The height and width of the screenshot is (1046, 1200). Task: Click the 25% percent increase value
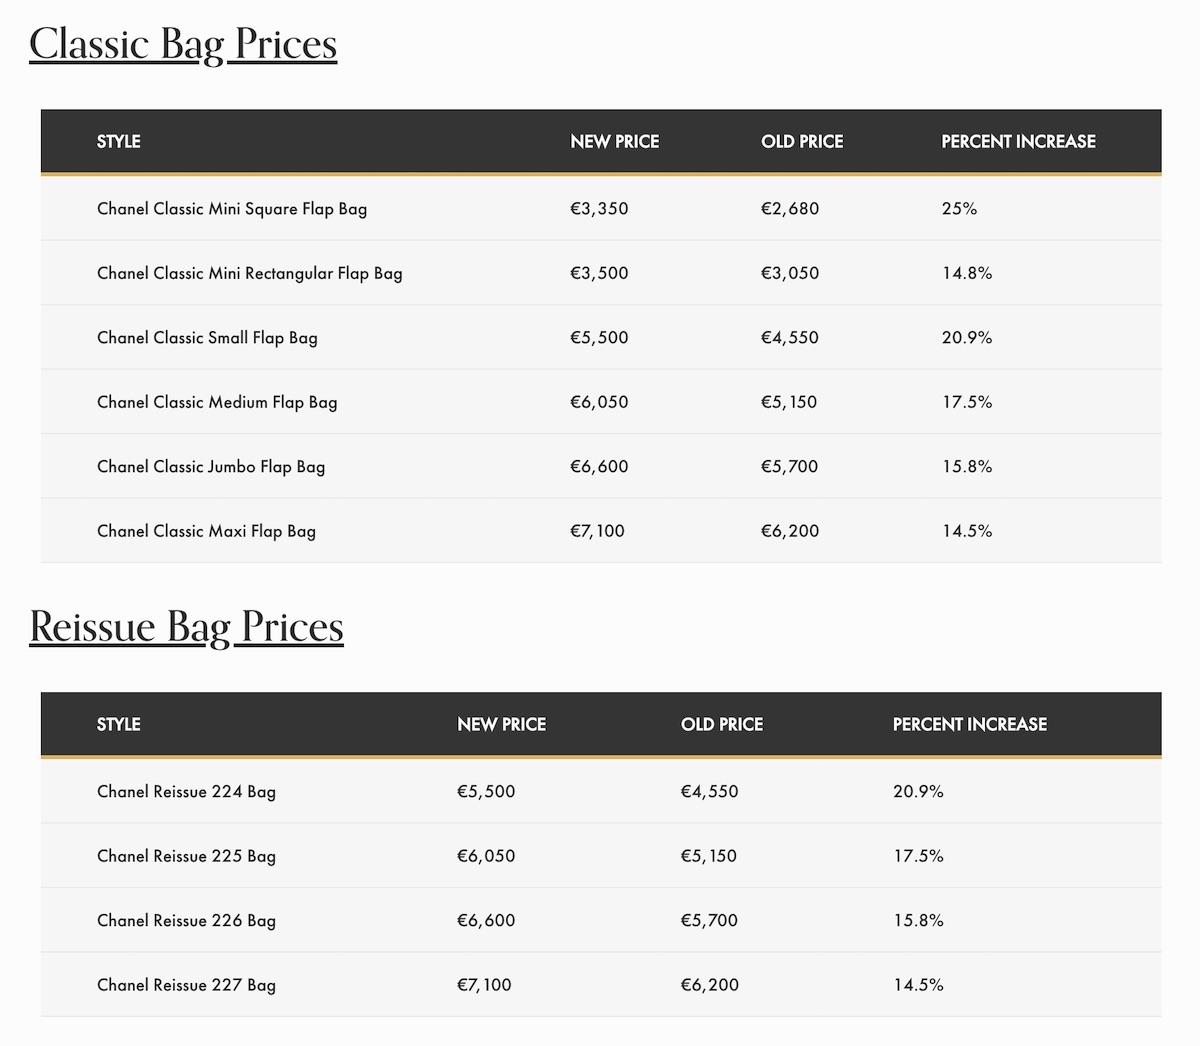coord(960,209)
